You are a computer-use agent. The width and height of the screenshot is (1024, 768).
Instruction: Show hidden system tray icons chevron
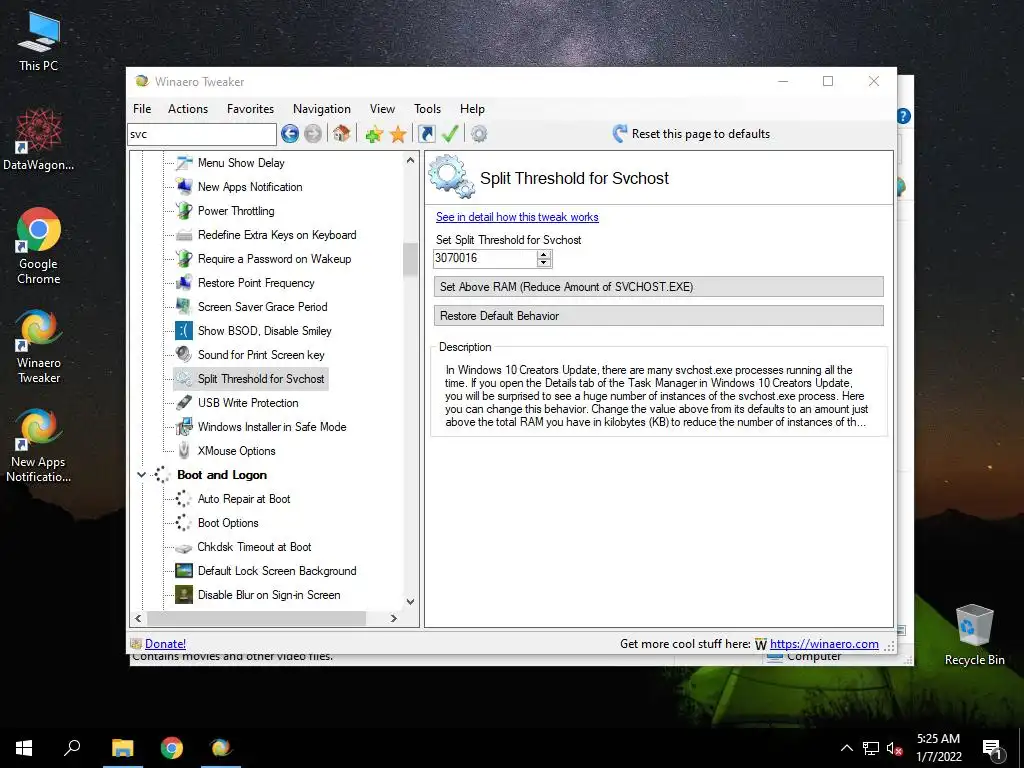[x=846, y=748]
